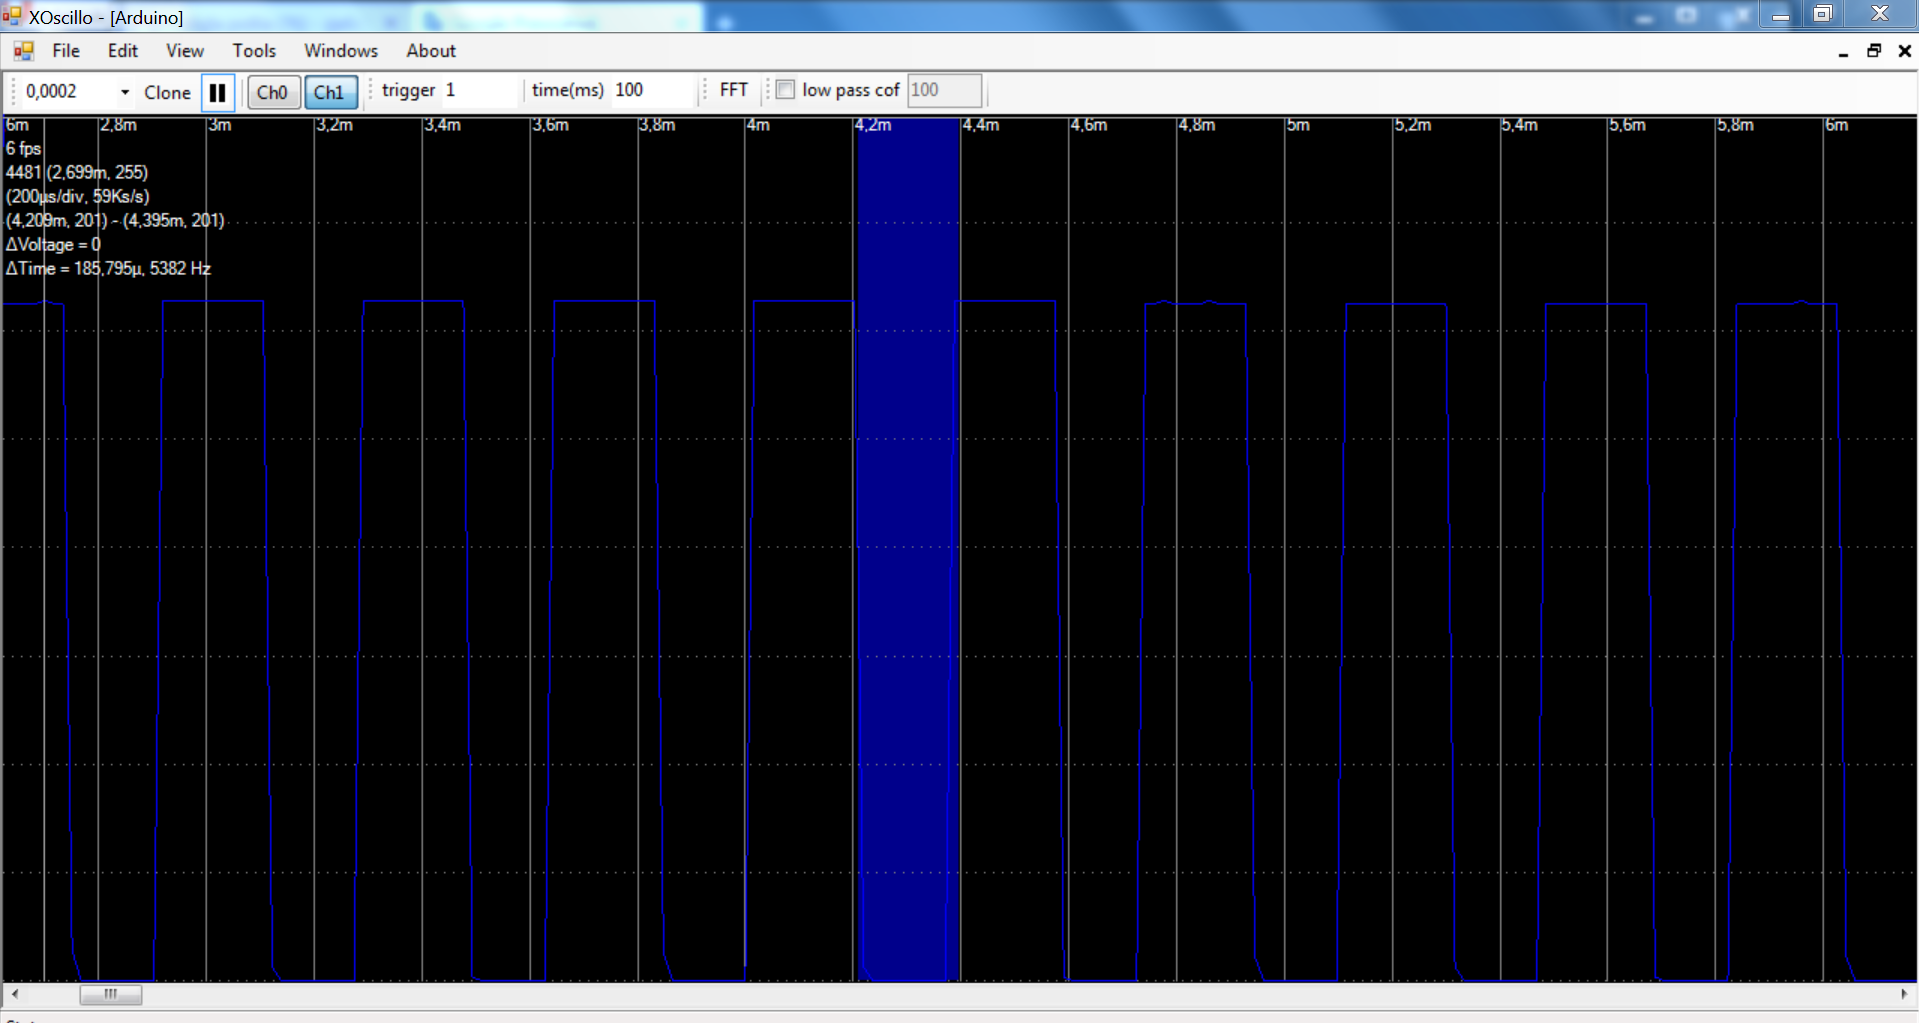The height and width of the screenshot is (1023, 1919).
Task: Click the 4m time axis marker
Action: pos(759,125)
